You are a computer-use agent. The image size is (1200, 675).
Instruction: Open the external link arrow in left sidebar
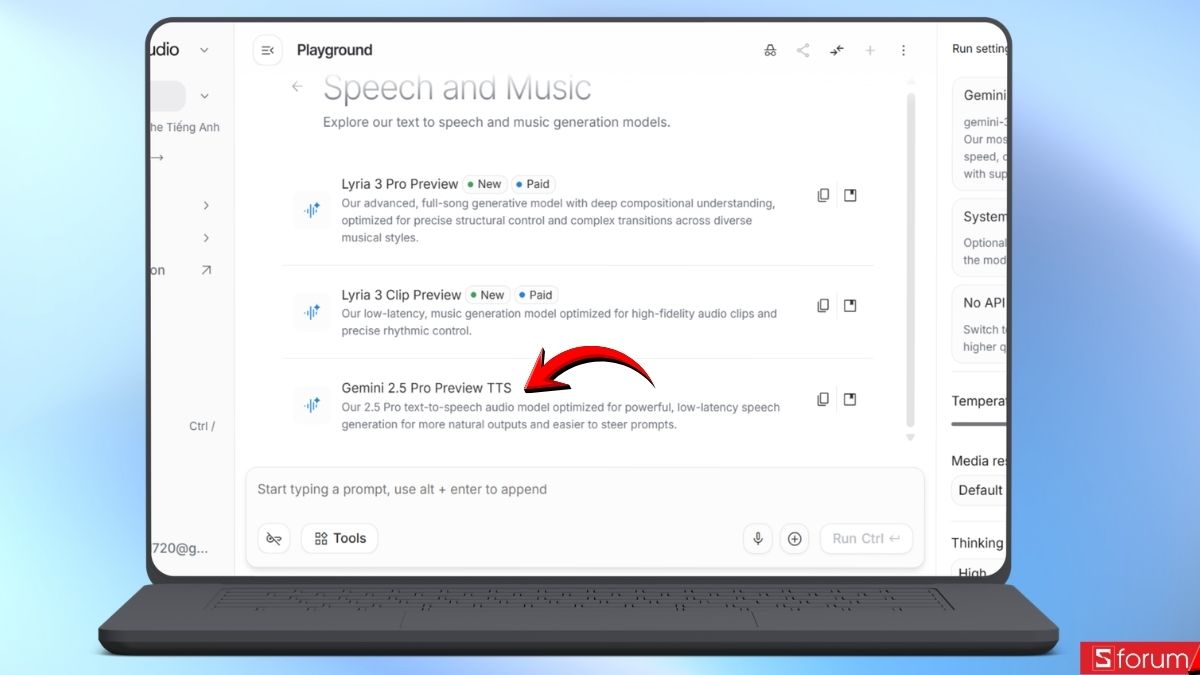point(206,270)
